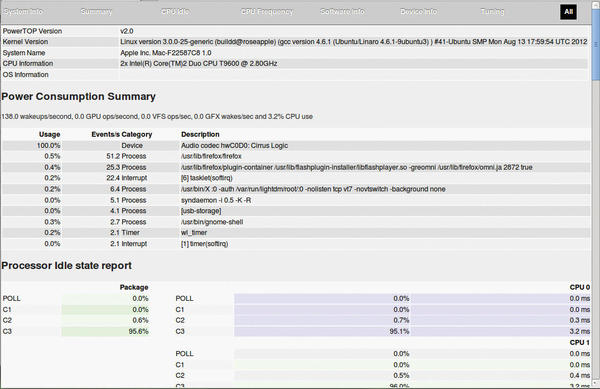Click the Power Consumption Summary heading
The width and height of the screenshot is (600, 389).
[x=78, y=96]
